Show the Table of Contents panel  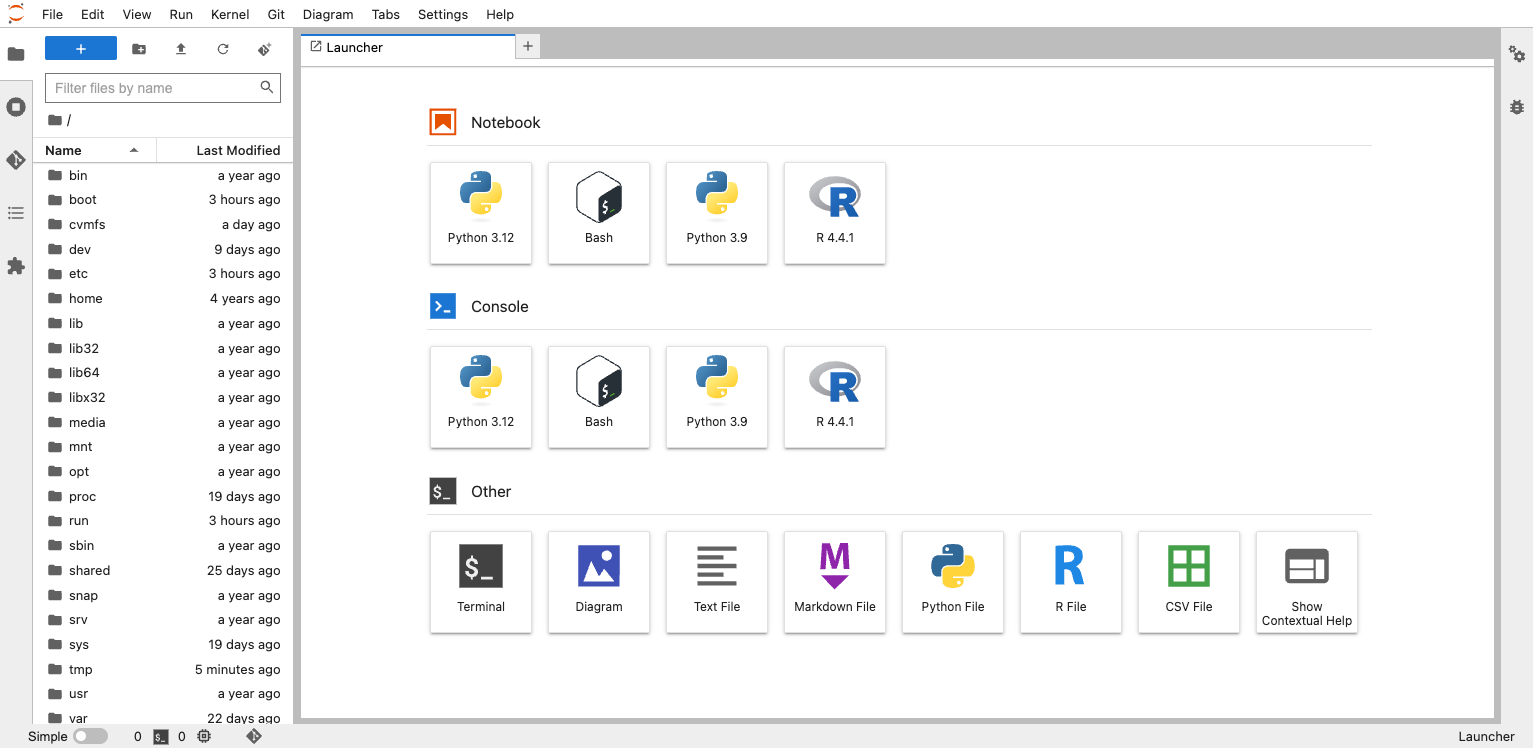[x=16, y=213]
